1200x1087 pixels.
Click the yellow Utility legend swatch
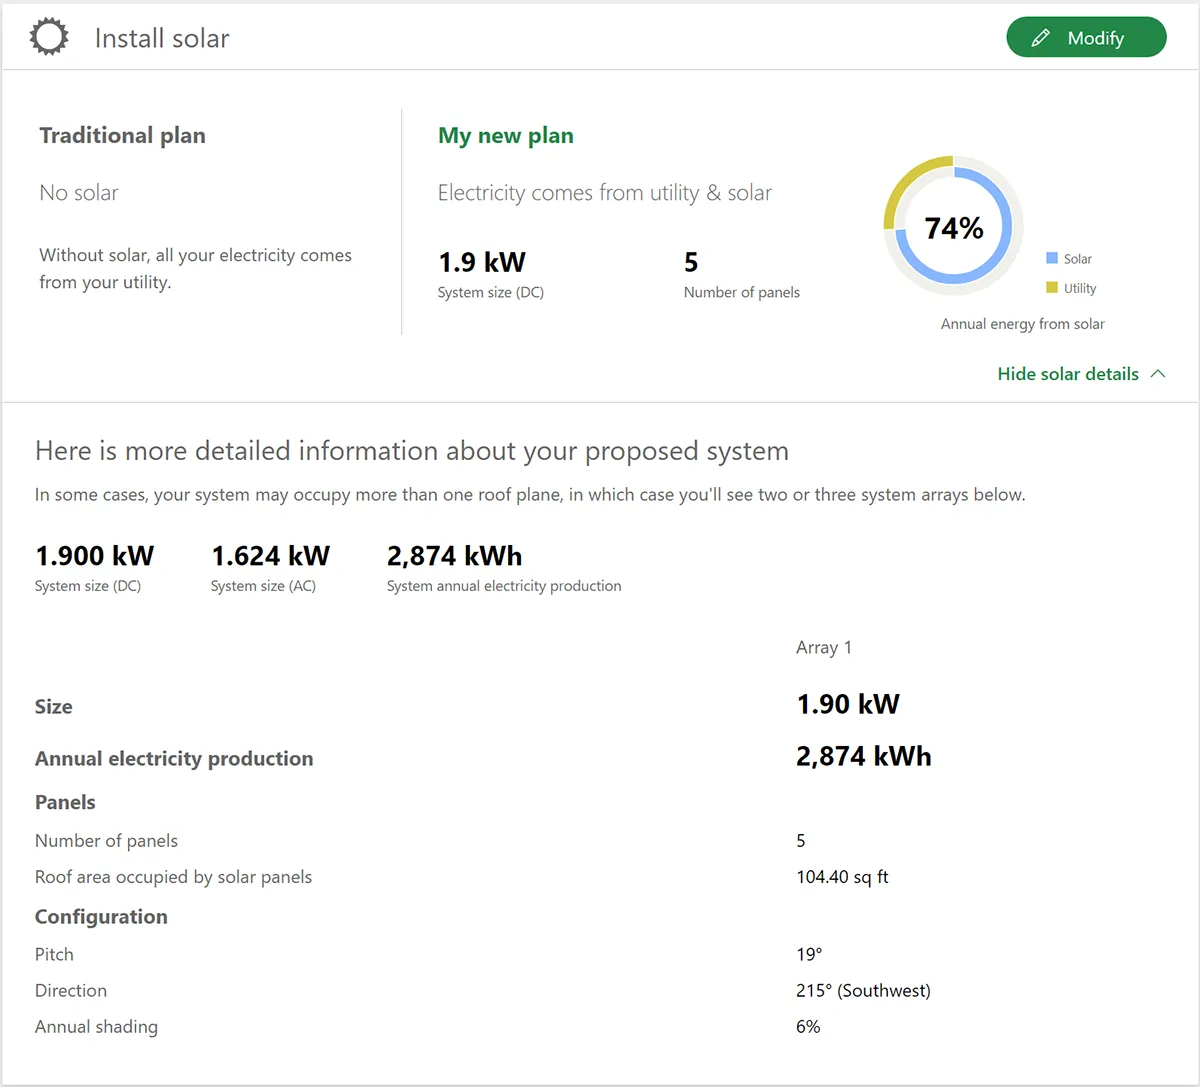tap(1052, 288)
